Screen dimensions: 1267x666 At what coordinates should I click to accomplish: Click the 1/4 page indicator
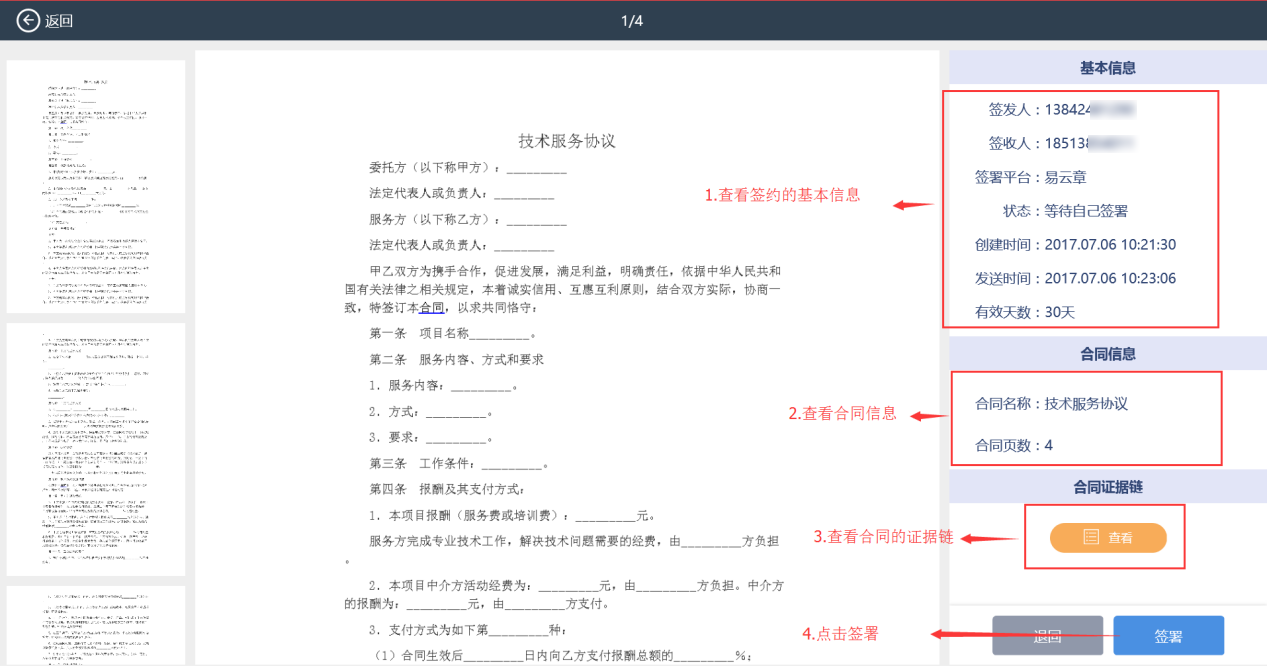(x=632, y=21)
